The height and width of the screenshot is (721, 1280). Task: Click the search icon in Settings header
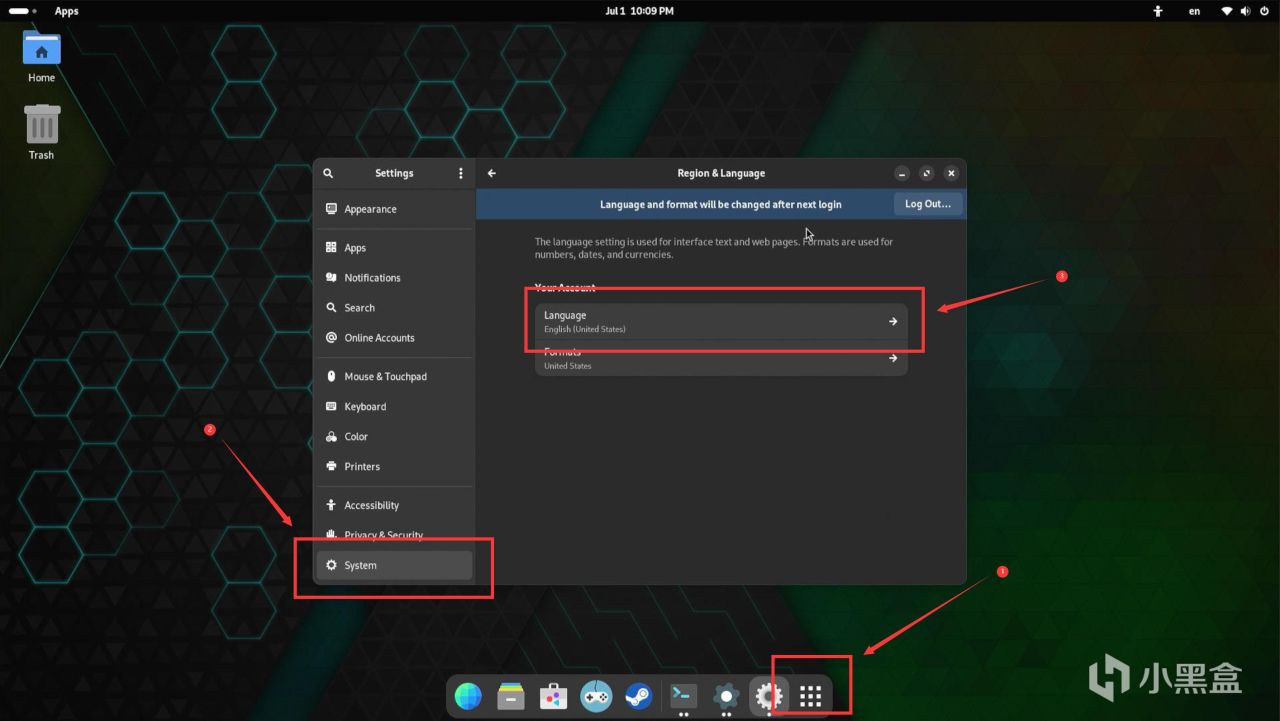(328, 173)
